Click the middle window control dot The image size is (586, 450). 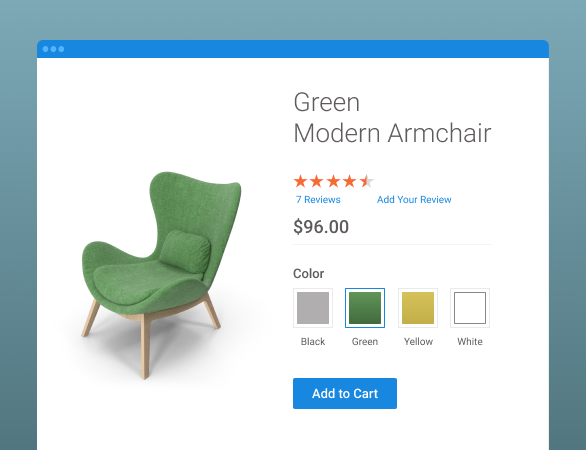[53, 49]
